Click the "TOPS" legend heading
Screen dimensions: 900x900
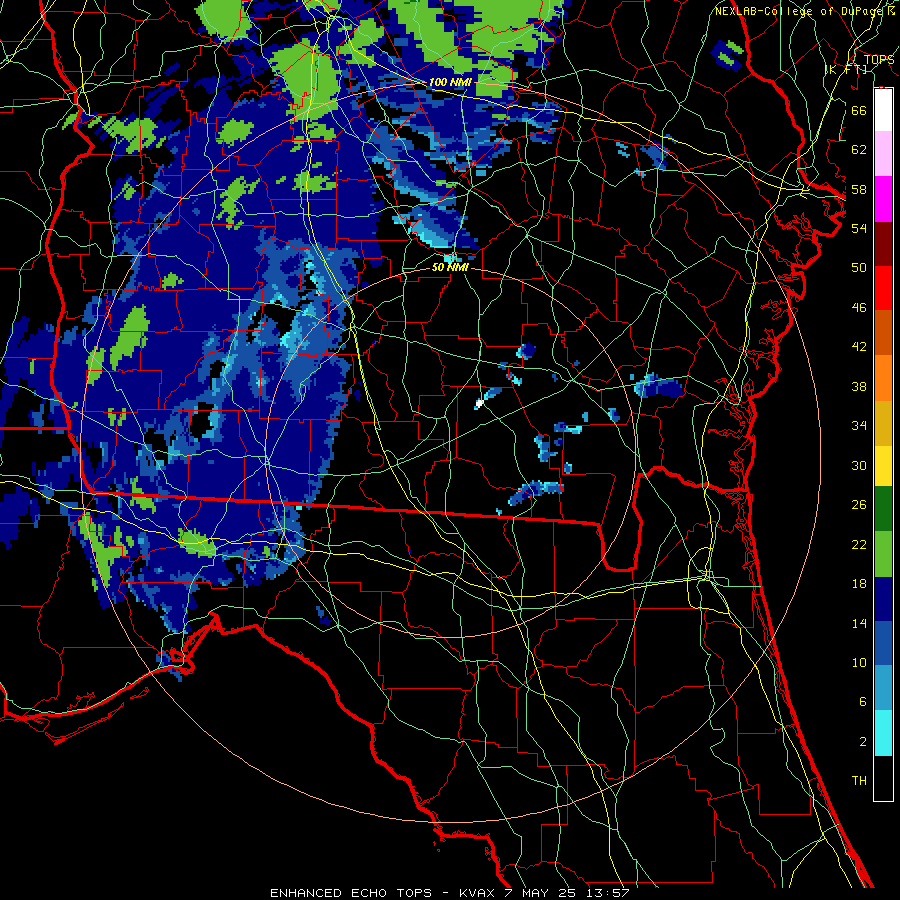click(x=879, y=59)
